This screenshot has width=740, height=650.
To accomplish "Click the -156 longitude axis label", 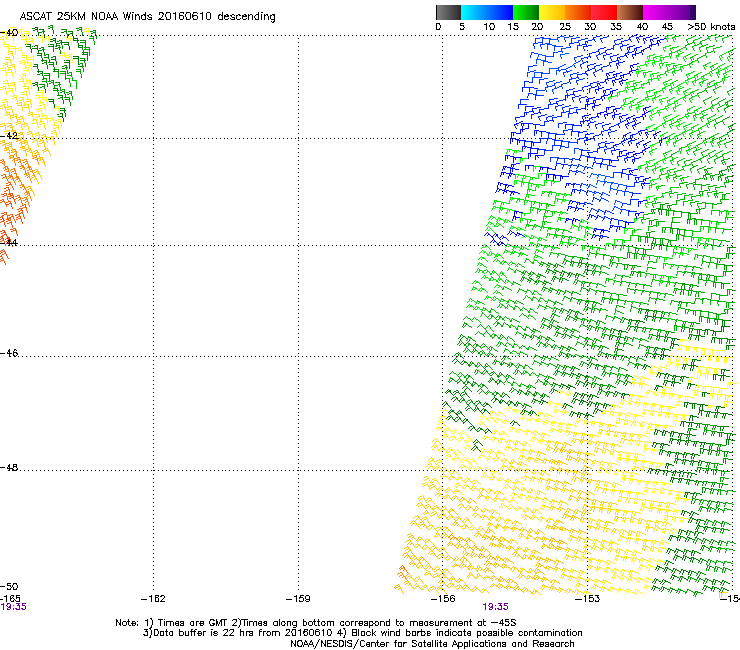I will tap(443, 599).
